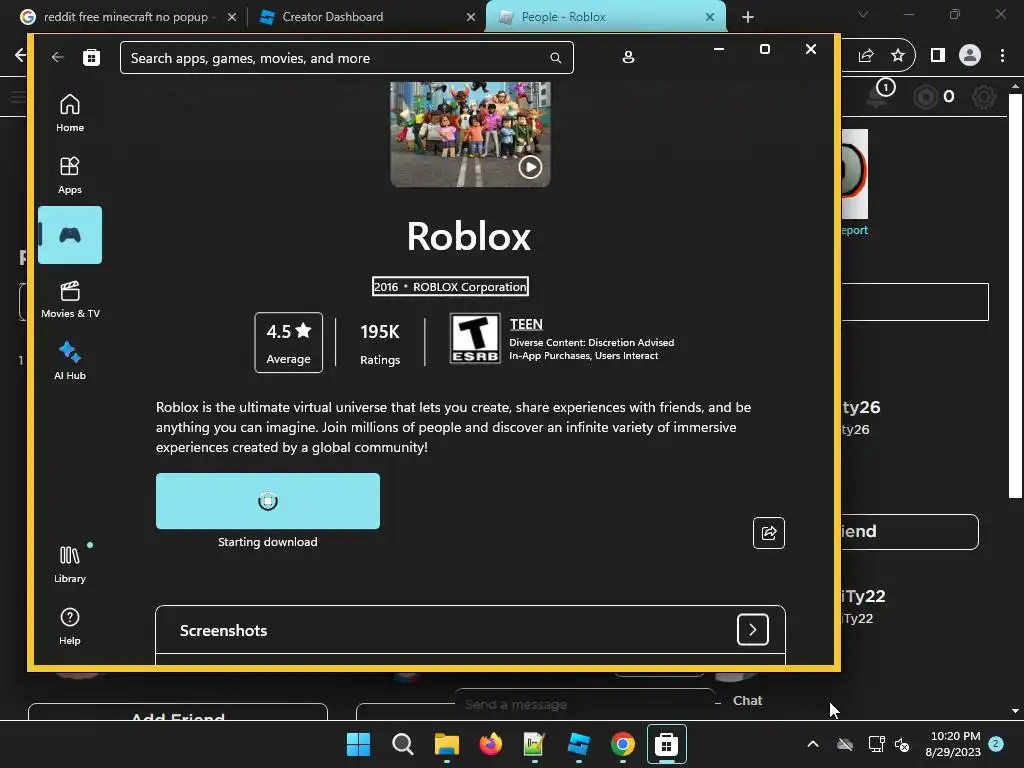The image size is (1024, 768).
Task: Click the 2016 ROBLOX Corporation publisher link
Action: pos(450,287)
